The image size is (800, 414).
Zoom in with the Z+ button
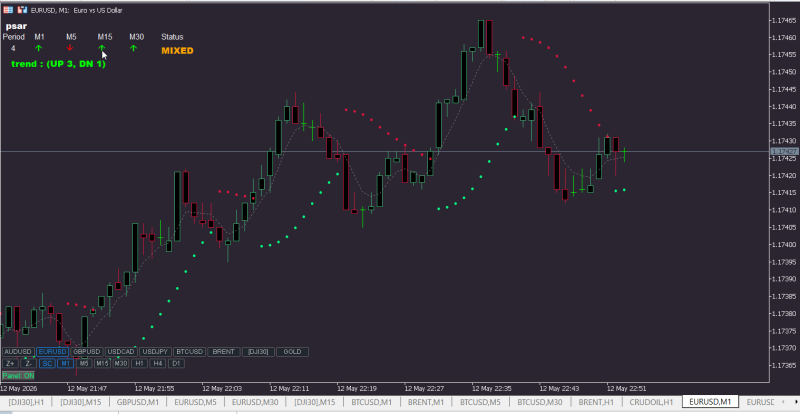coord(10,363)
